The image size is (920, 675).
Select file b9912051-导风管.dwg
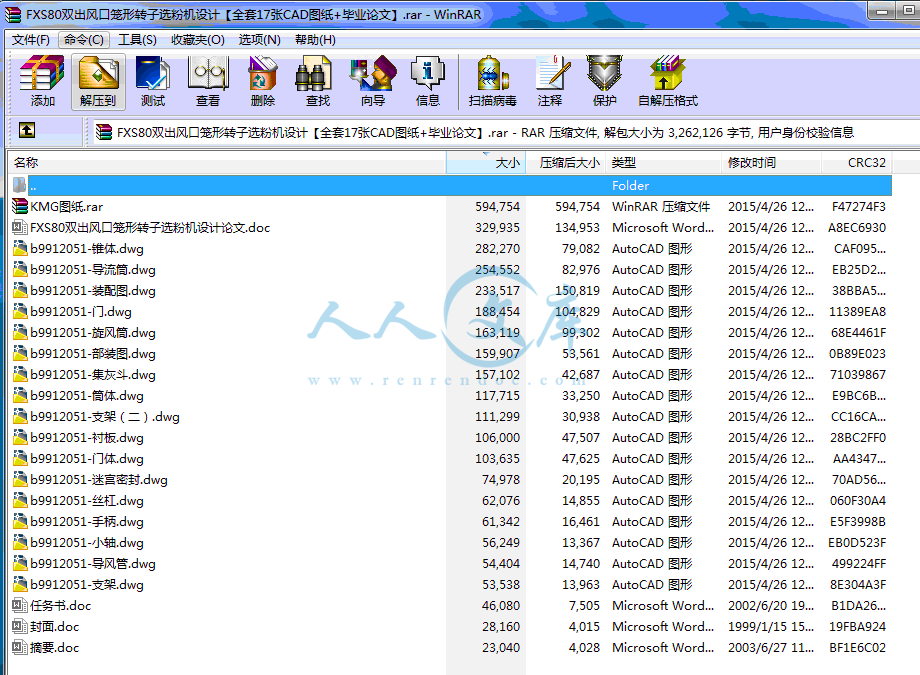click(x=93, y=563)
